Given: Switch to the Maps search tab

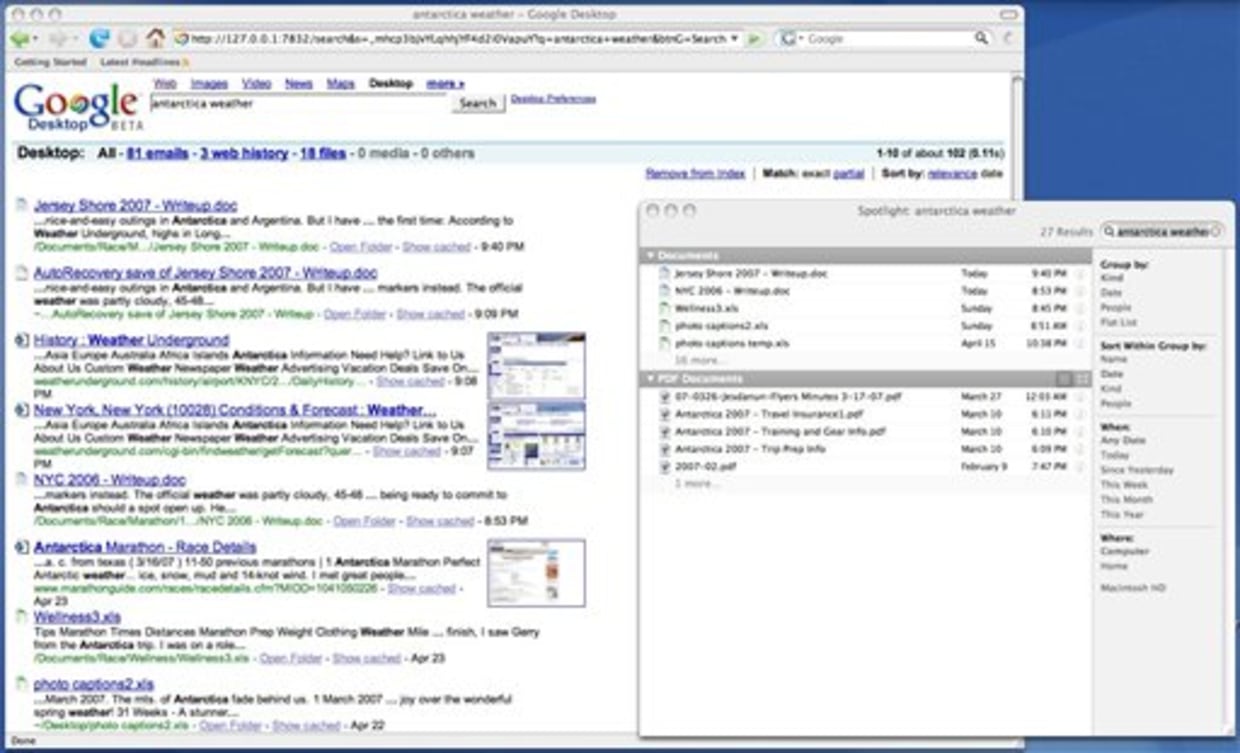Looking at the screenshot, I should (x=341, y=84).
